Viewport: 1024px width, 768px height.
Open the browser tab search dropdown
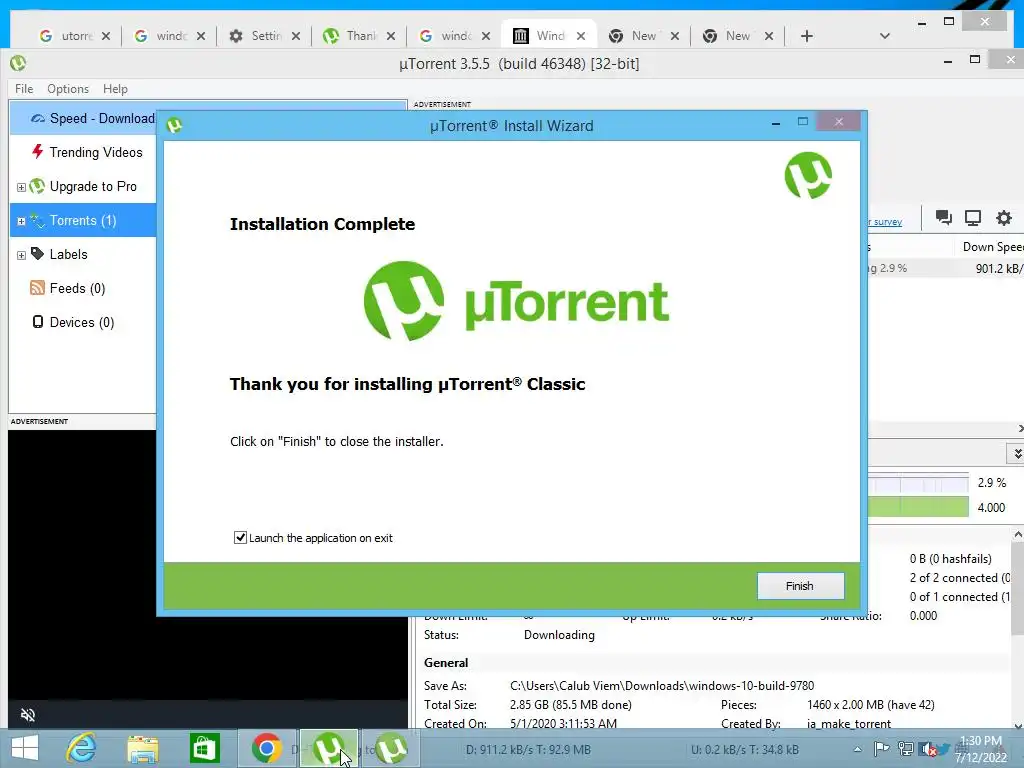click(x=884, y=36)
